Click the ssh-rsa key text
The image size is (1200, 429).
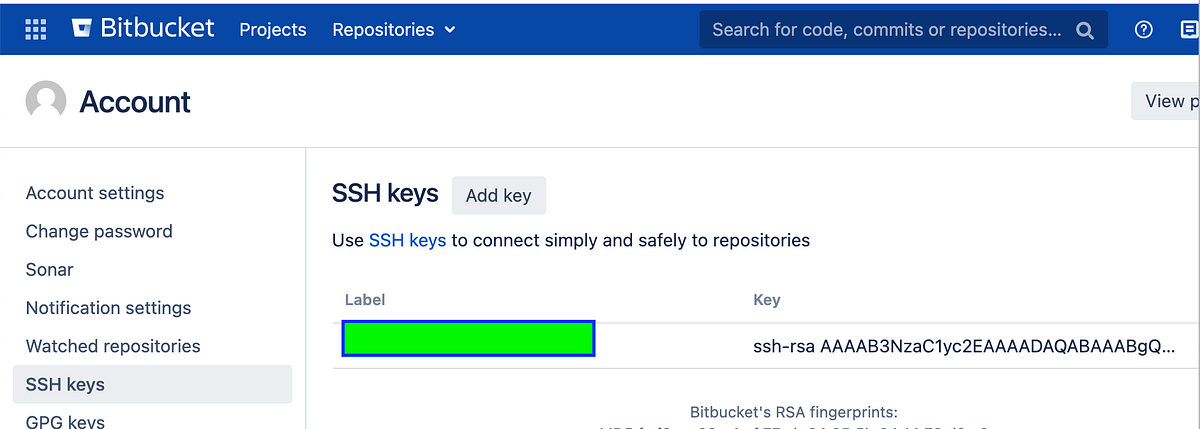coord(964,347)
